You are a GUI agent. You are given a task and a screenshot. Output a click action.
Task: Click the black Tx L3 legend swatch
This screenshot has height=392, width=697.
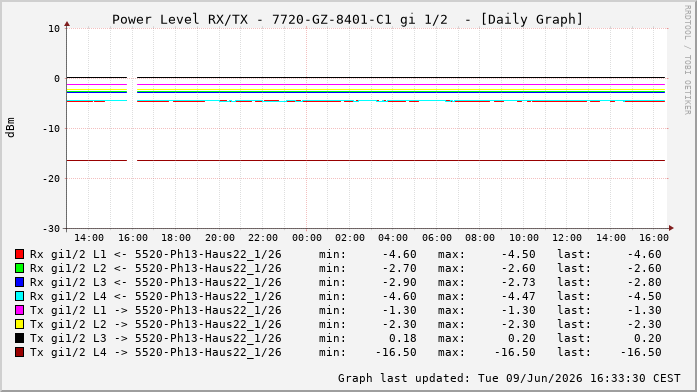tap(20, 338)
